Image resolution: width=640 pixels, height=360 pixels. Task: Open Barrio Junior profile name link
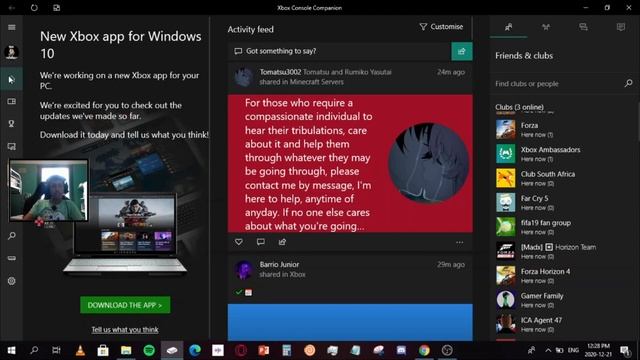coord(280,264)
